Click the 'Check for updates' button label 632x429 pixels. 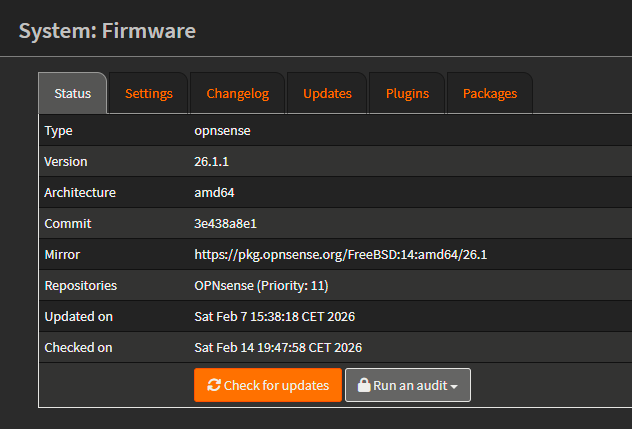click(x=276, y=385)
